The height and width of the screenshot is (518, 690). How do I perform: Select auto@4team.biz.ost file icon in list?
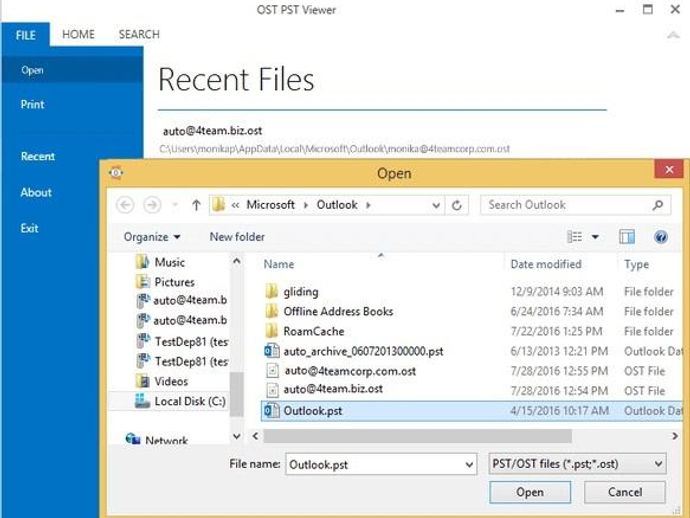tap(272, 390)
